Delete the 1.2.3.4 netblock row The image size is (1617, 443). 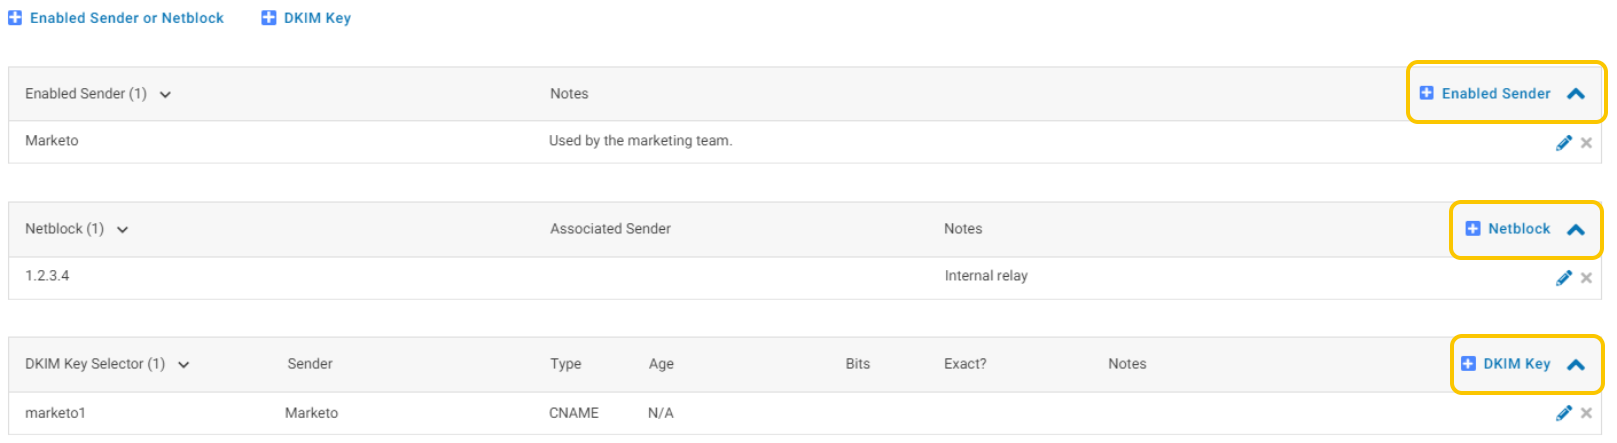[1586, 278]
